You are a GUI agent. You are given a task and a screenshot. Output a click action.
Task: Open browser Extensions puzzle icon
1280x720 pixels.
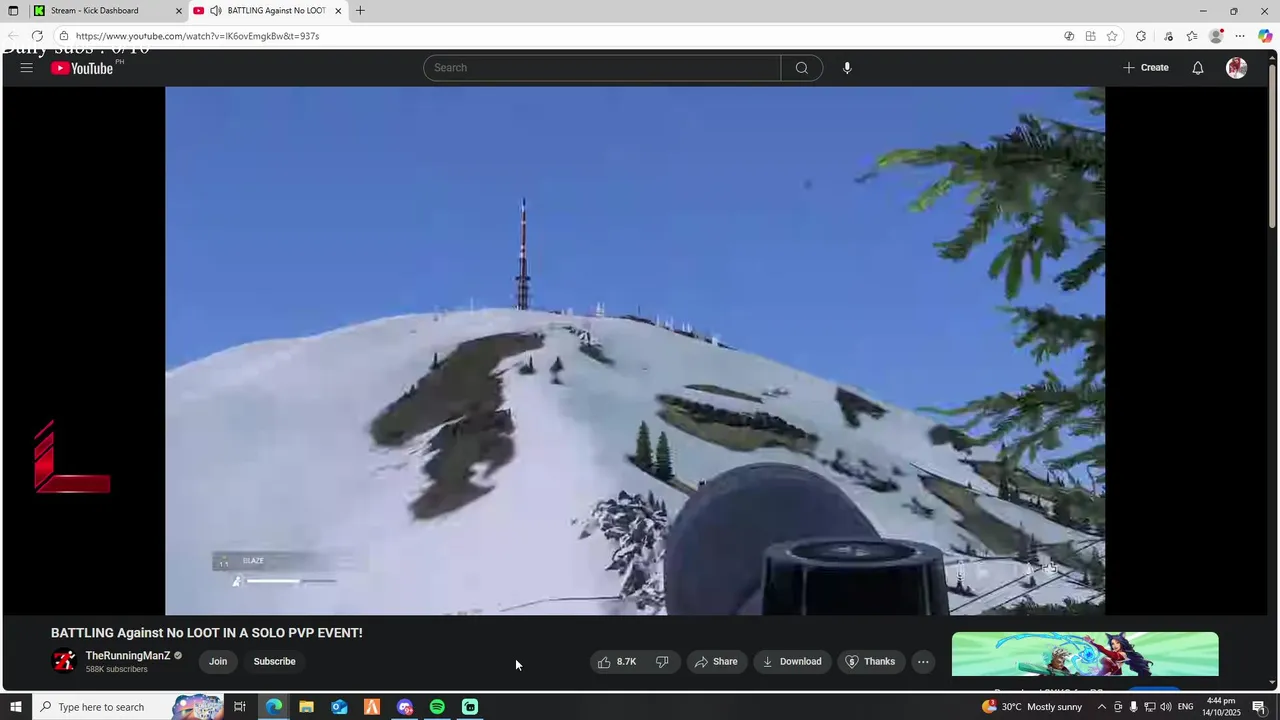(1141, 36)
